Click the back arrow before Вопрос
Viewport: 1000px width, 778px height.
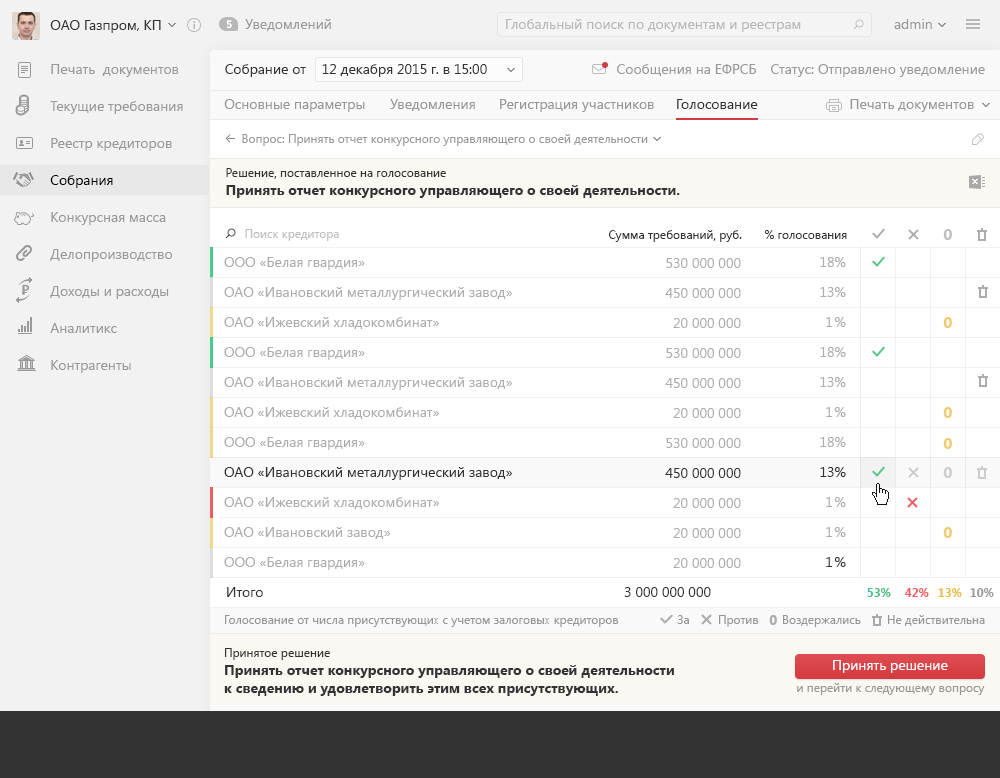tap(230, 139)
